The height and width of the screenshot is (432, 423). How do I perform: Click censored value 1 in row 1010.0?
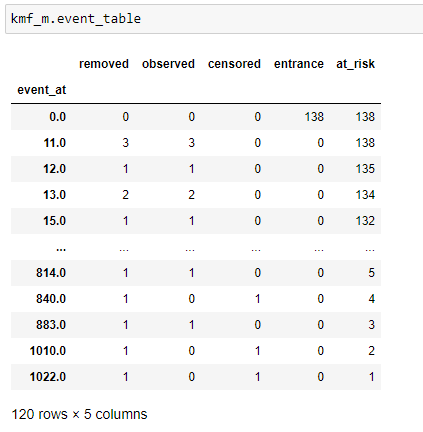click(x=258, y=351)
